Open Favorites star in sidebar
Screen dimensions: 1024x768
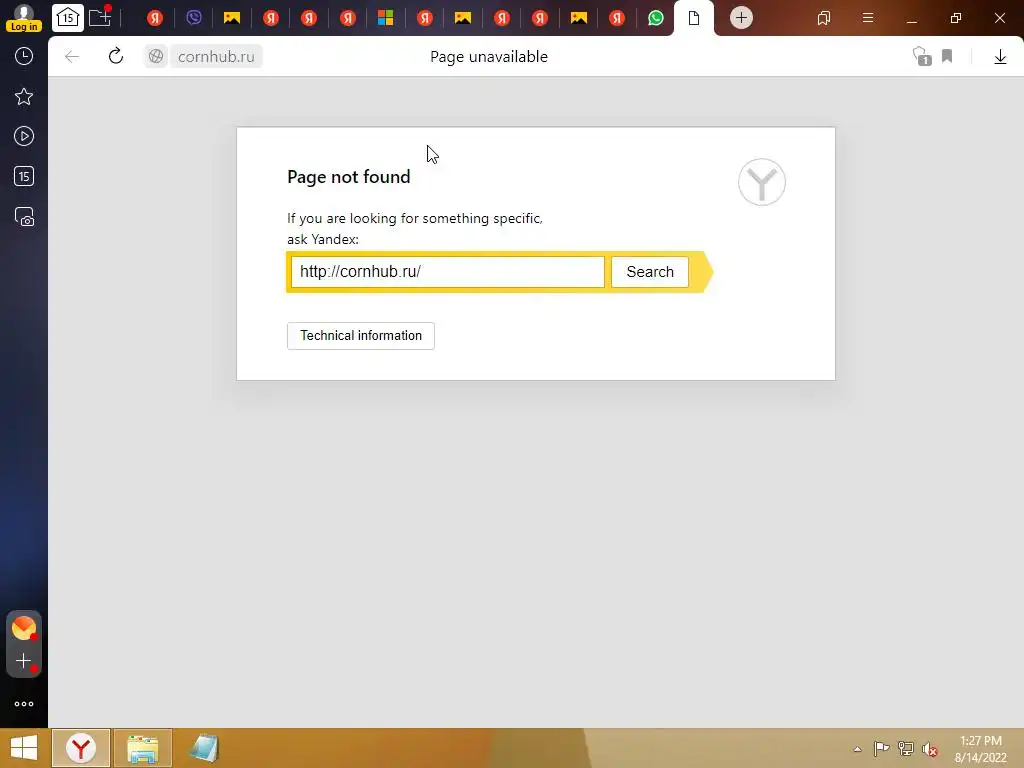click(24, 97)
